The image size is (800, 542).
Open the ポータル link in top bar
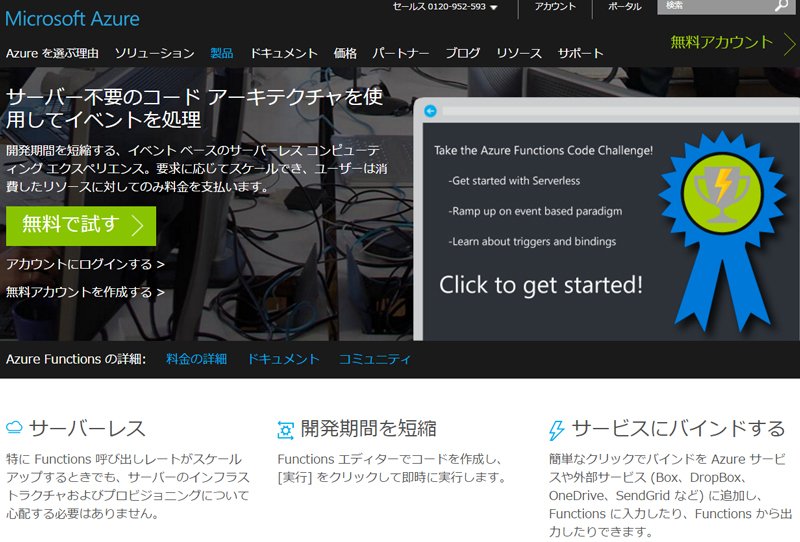(624, 7)
